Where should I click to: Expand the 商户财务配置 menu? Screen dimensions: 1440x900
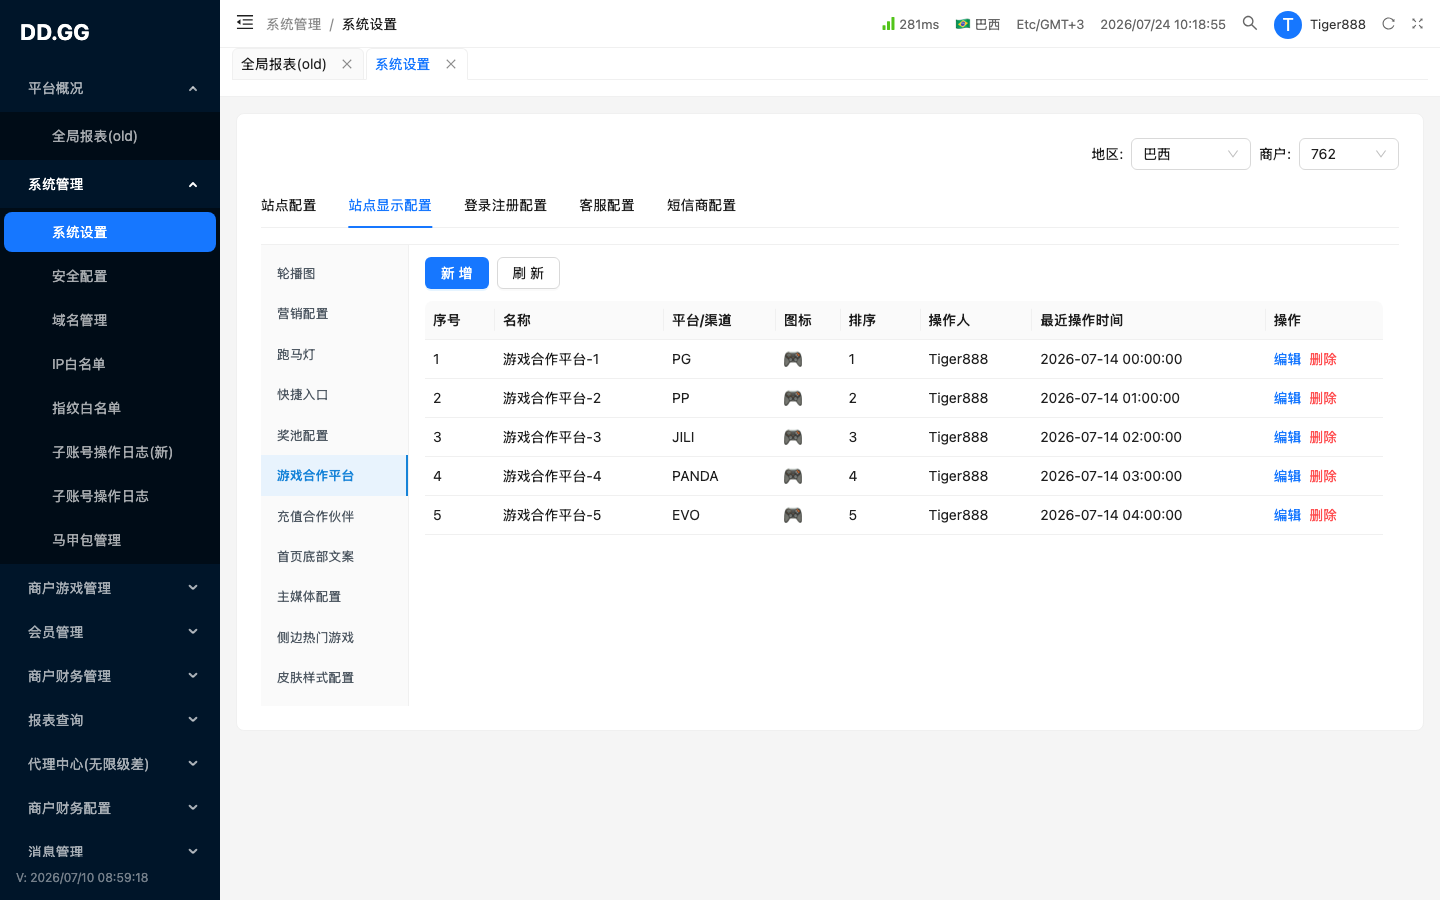[x=110, y=808]
